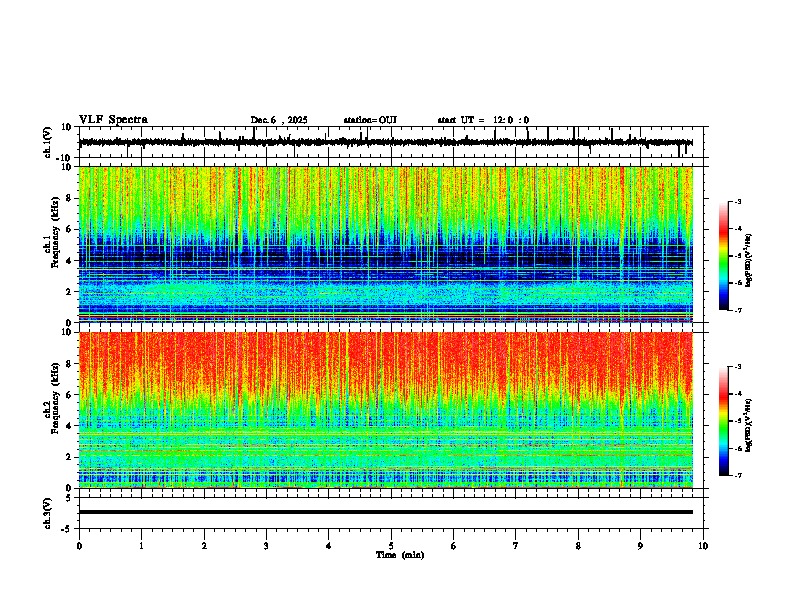The image size is (792, 612).
Task: Click the 'Time (min)' axis label
Action: [400, 555]
